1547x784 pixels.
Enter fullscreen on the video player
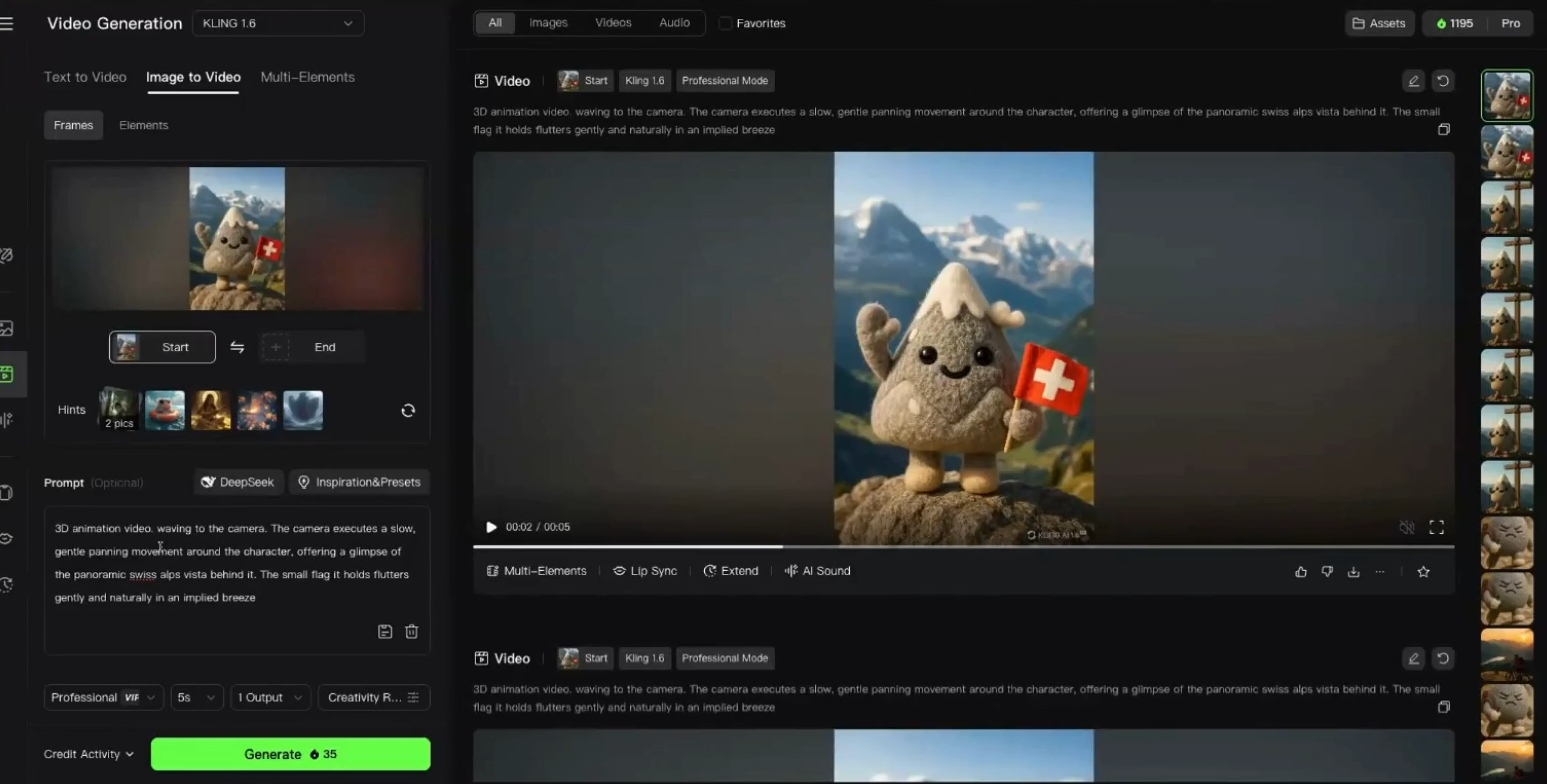[1436, 527]
